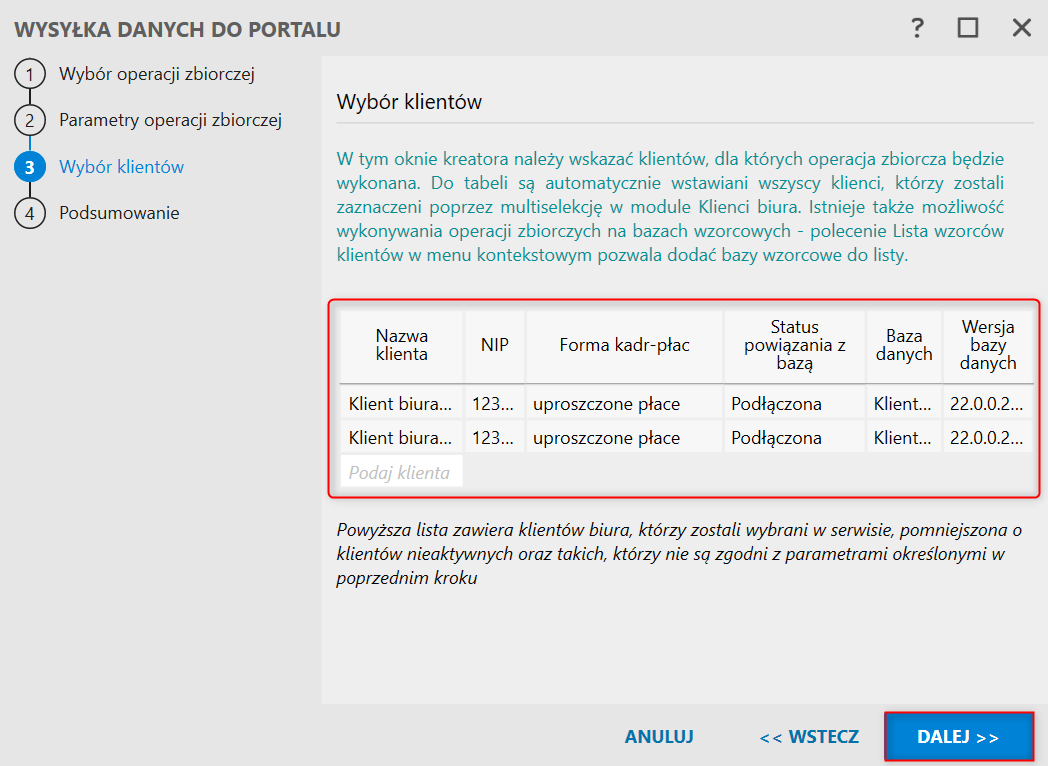Sort by Nazwa klienta column header
Image resolution: width=1048 pixels, height=766 pixels.
(x=402, y=346)
